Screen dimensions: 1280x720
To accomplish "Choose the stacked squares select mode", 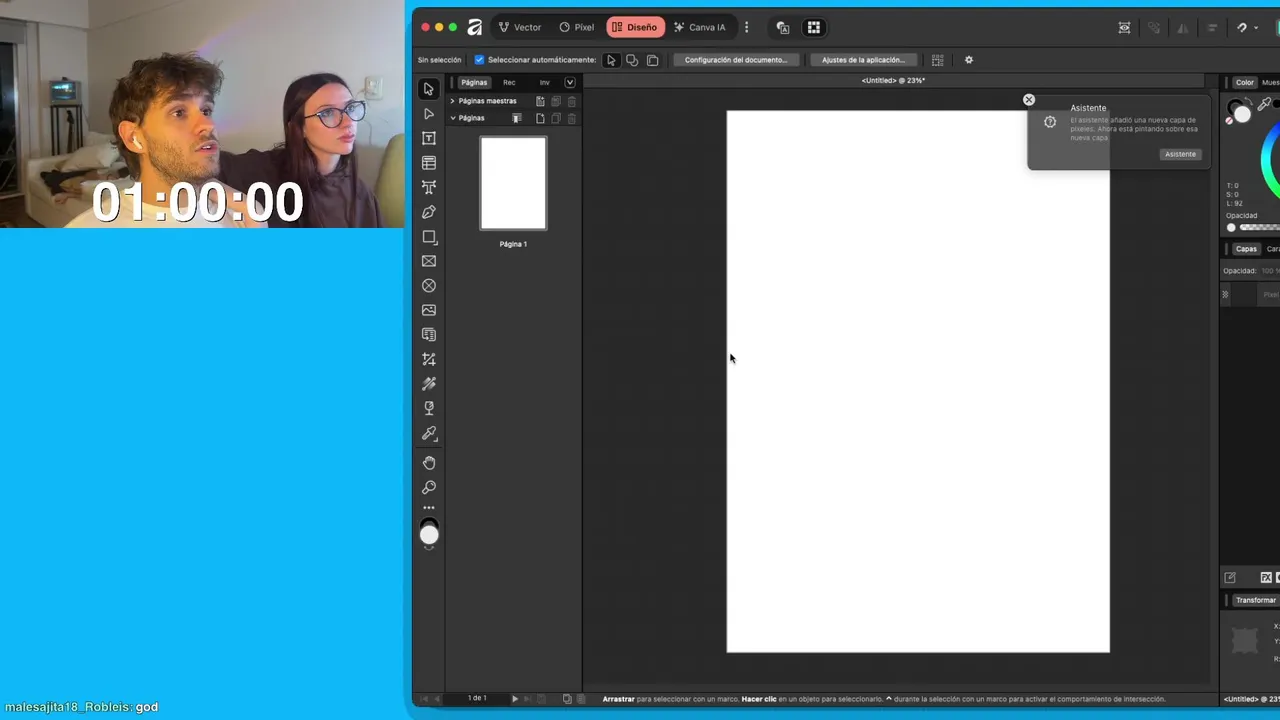I will 653,60.
